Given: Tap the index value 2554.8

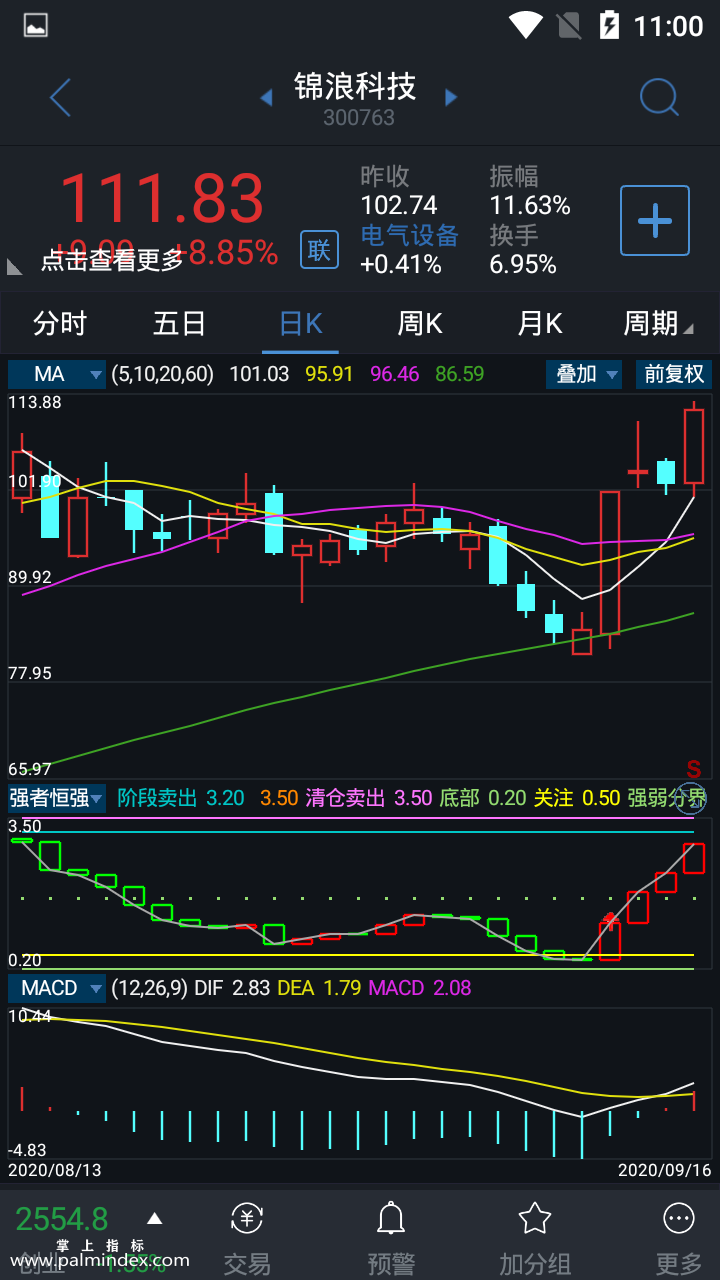Looking at the screenshot, I should [62, 1219].
